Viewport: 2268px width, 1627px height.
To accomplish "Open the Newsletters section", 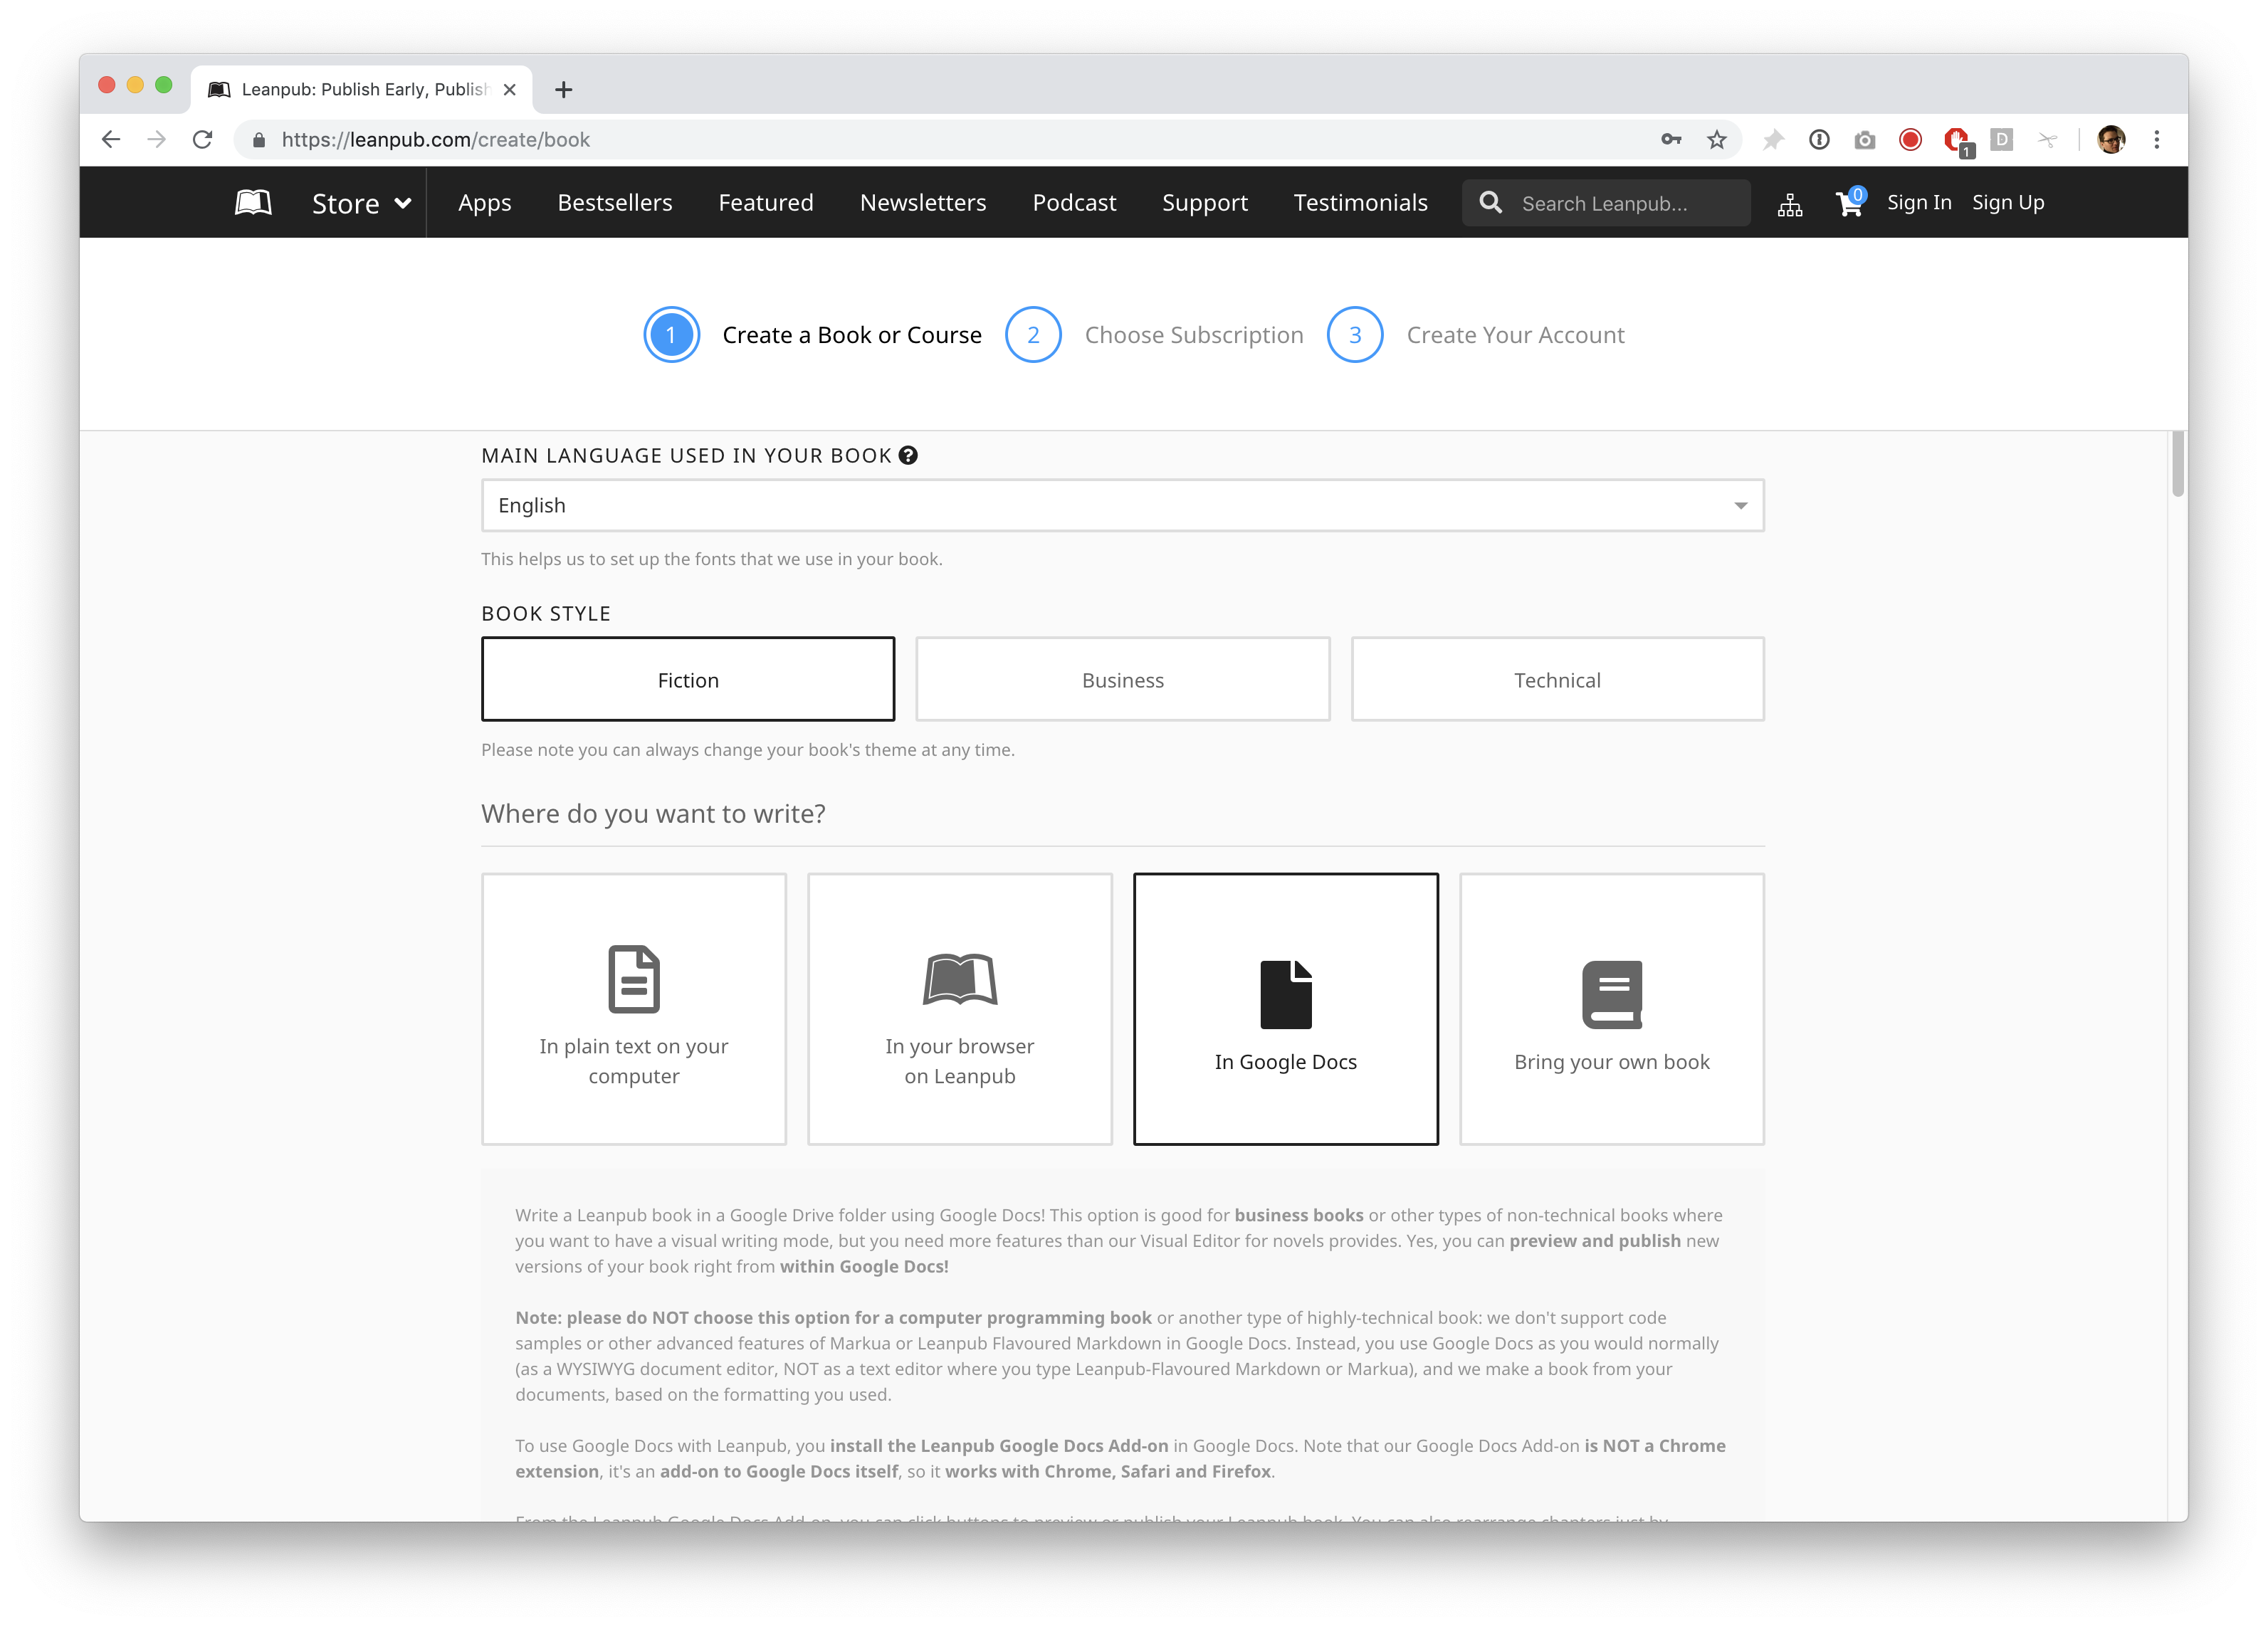I will [923, 203].
